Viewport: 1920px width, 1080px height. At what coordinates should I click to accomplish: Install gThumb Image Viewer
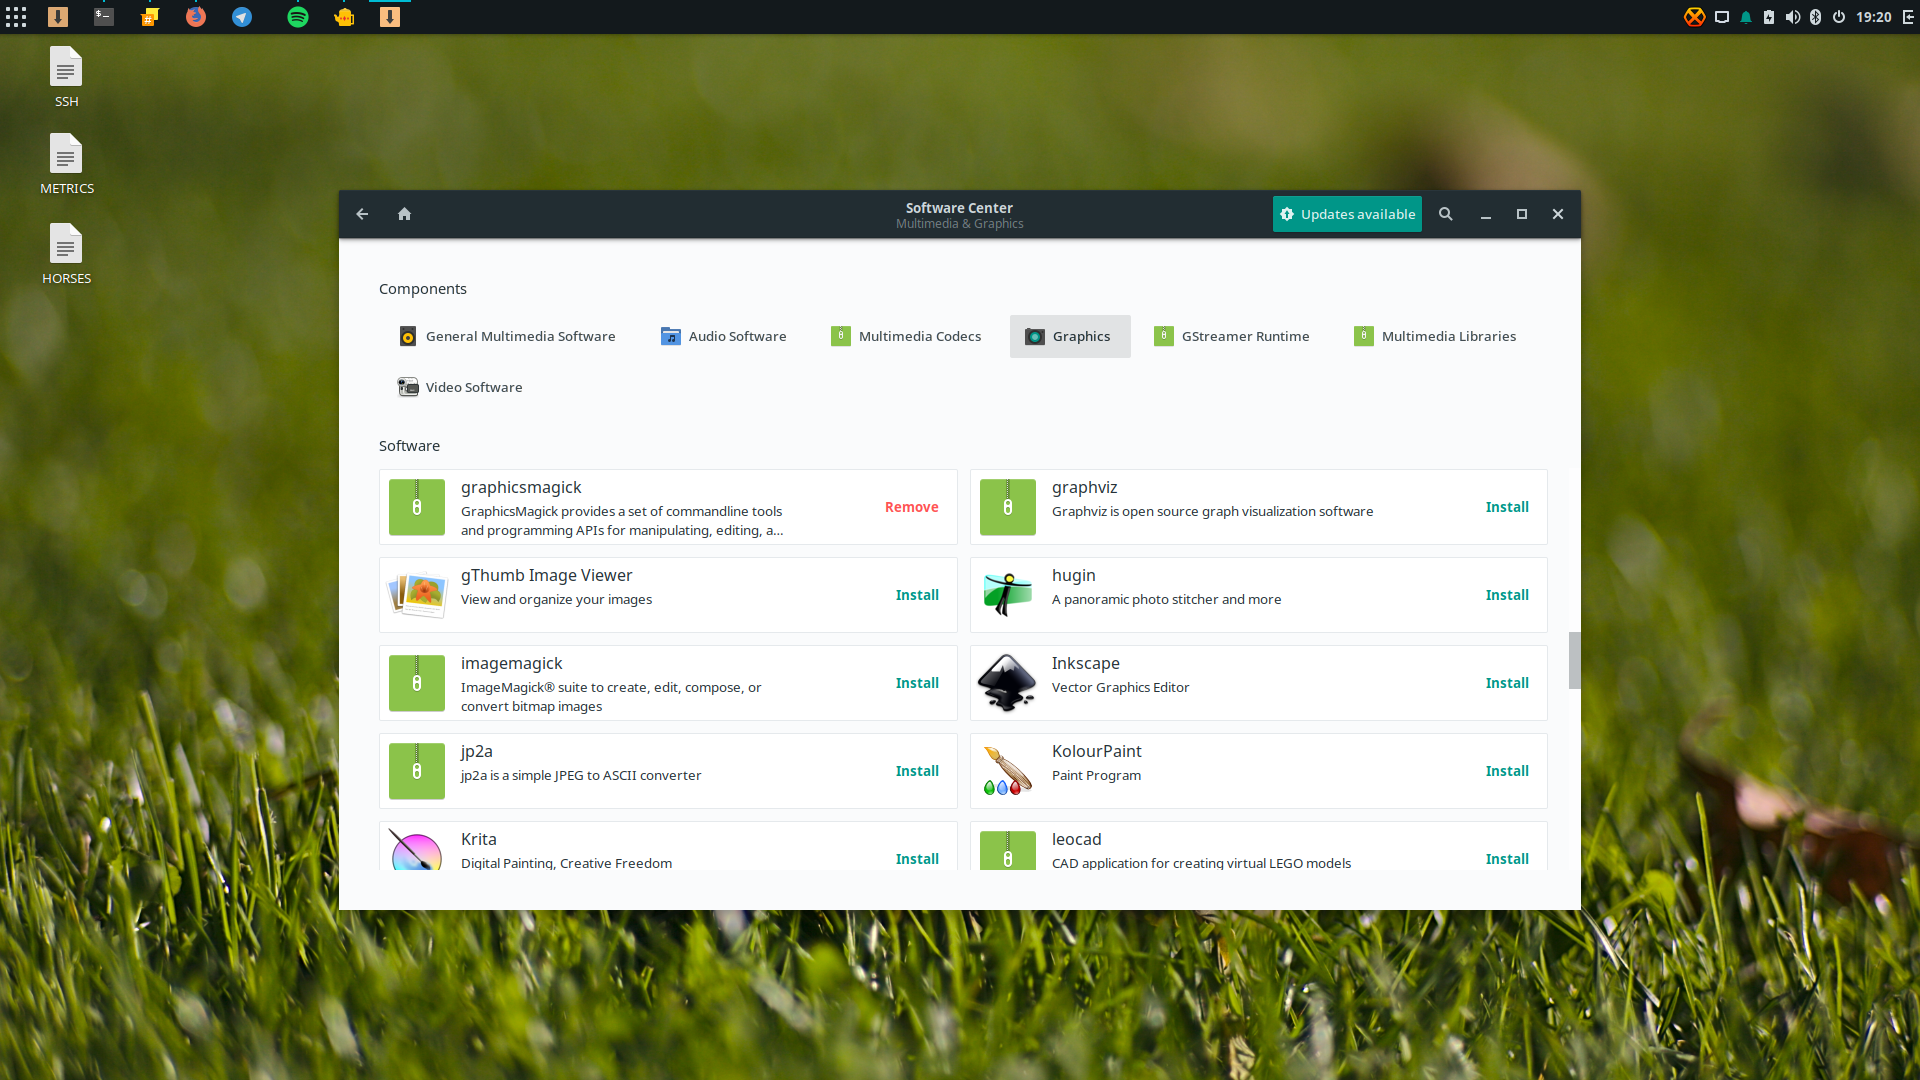917,595
